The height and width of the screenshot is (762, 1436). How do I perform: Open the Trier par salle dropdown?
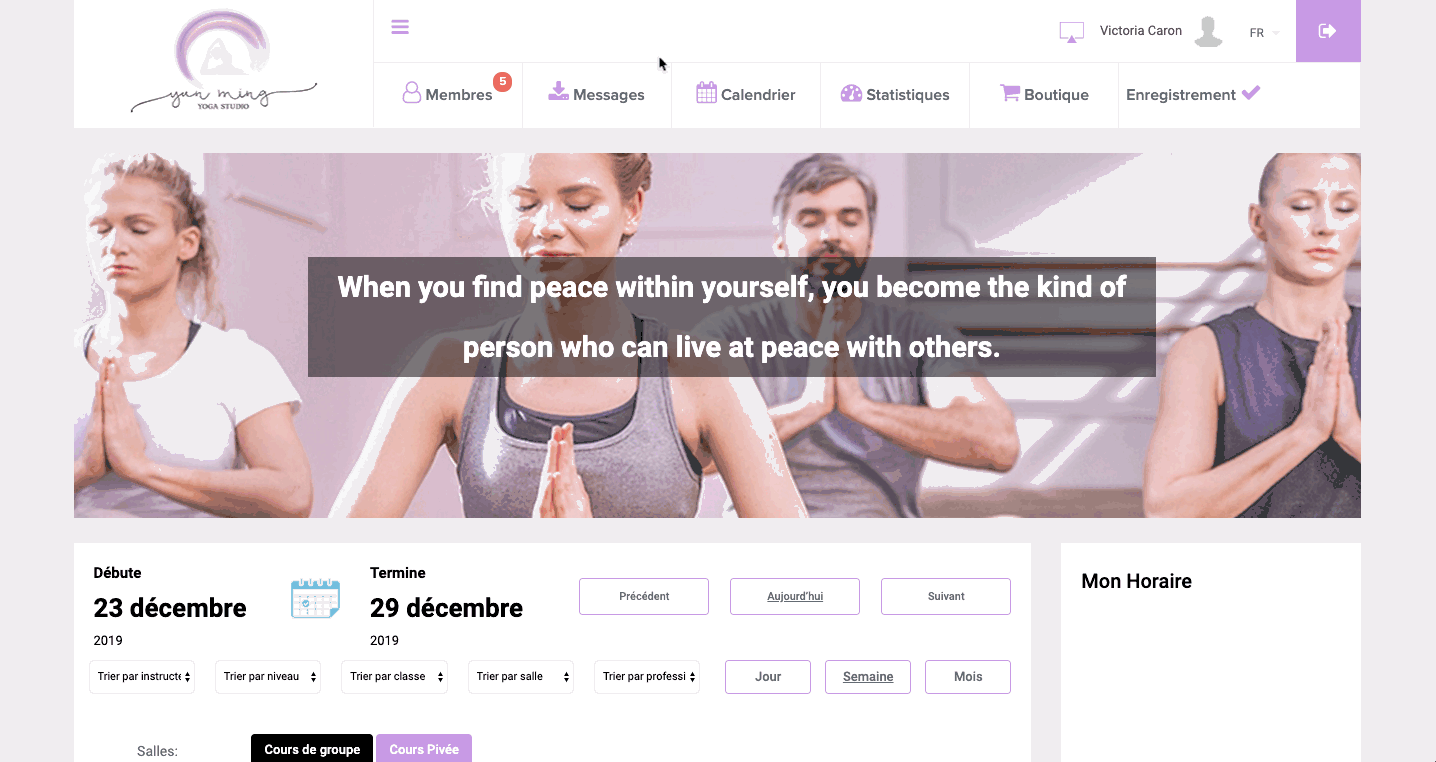[521, 677]
